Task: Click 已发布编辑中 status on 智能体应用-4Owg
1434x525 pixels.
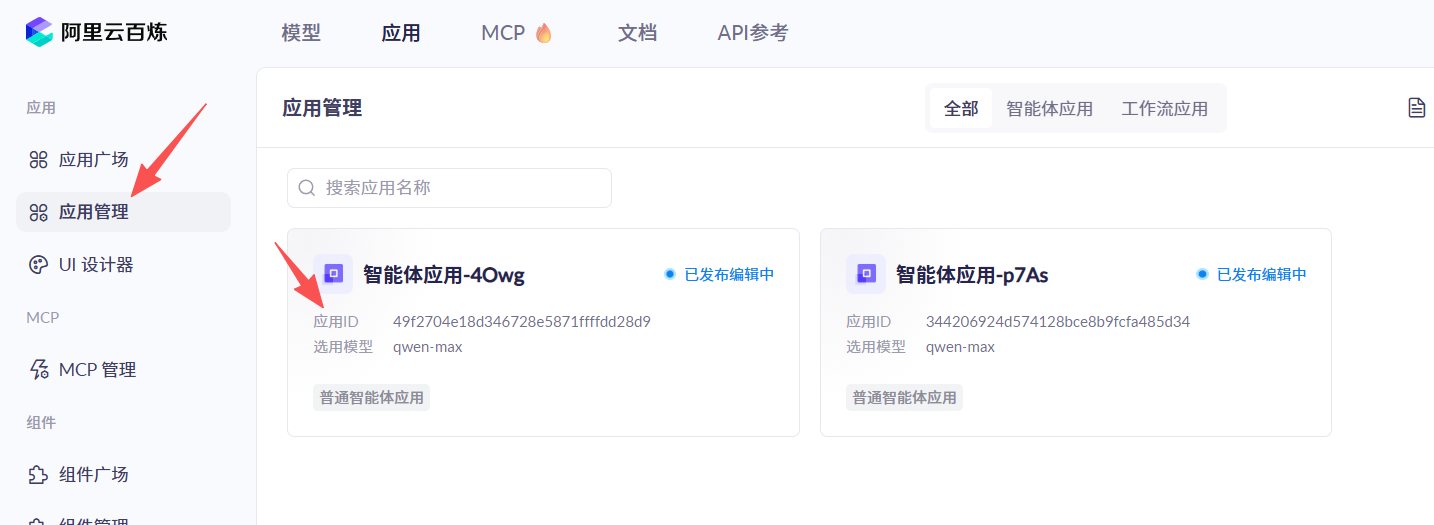Action: [720, 274]
